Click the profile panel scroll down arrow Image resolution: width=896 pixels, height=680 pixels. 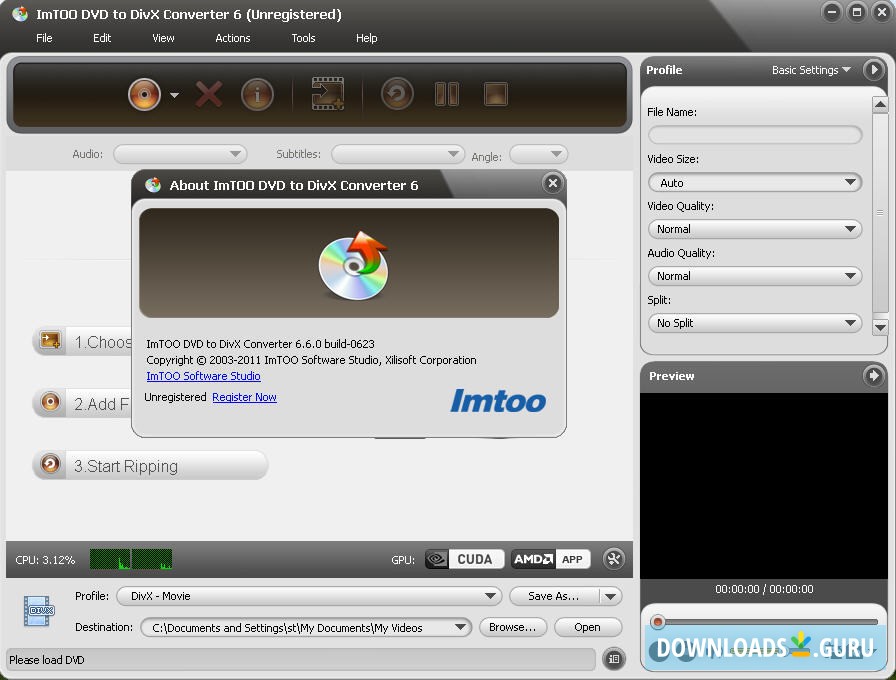click(880, 327)
